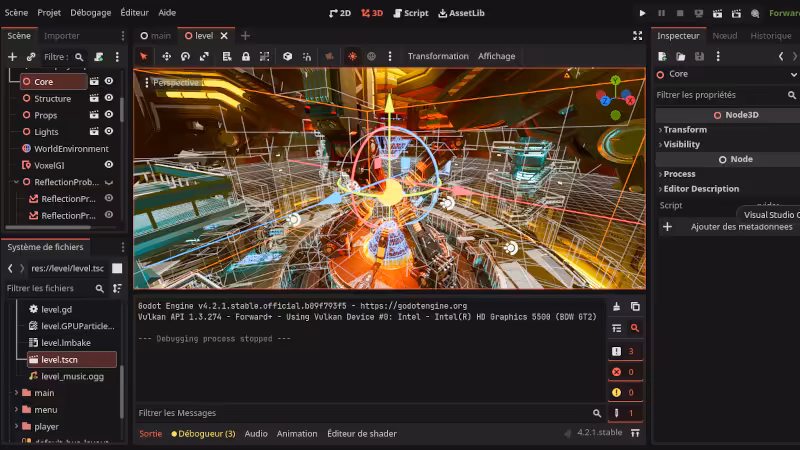Open the AssetLib workspace
800x450 pixels.
462,13
